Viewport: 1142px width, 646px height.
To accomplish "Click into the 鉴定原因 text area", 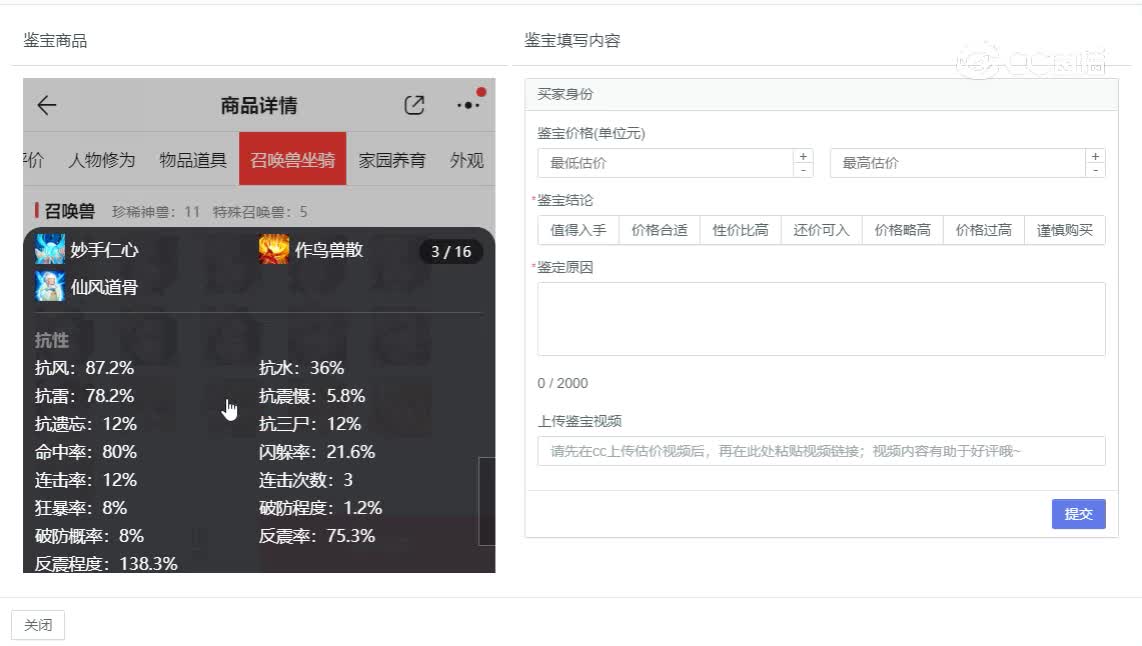I will (x=822, y=319).
